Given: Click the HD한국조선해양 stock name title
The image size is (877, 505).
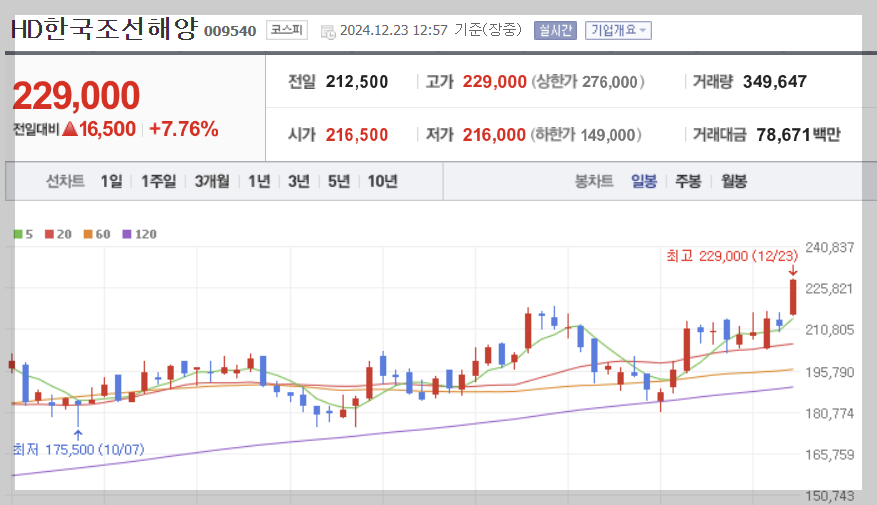Looking at the screenshot, I should (105, 29).
